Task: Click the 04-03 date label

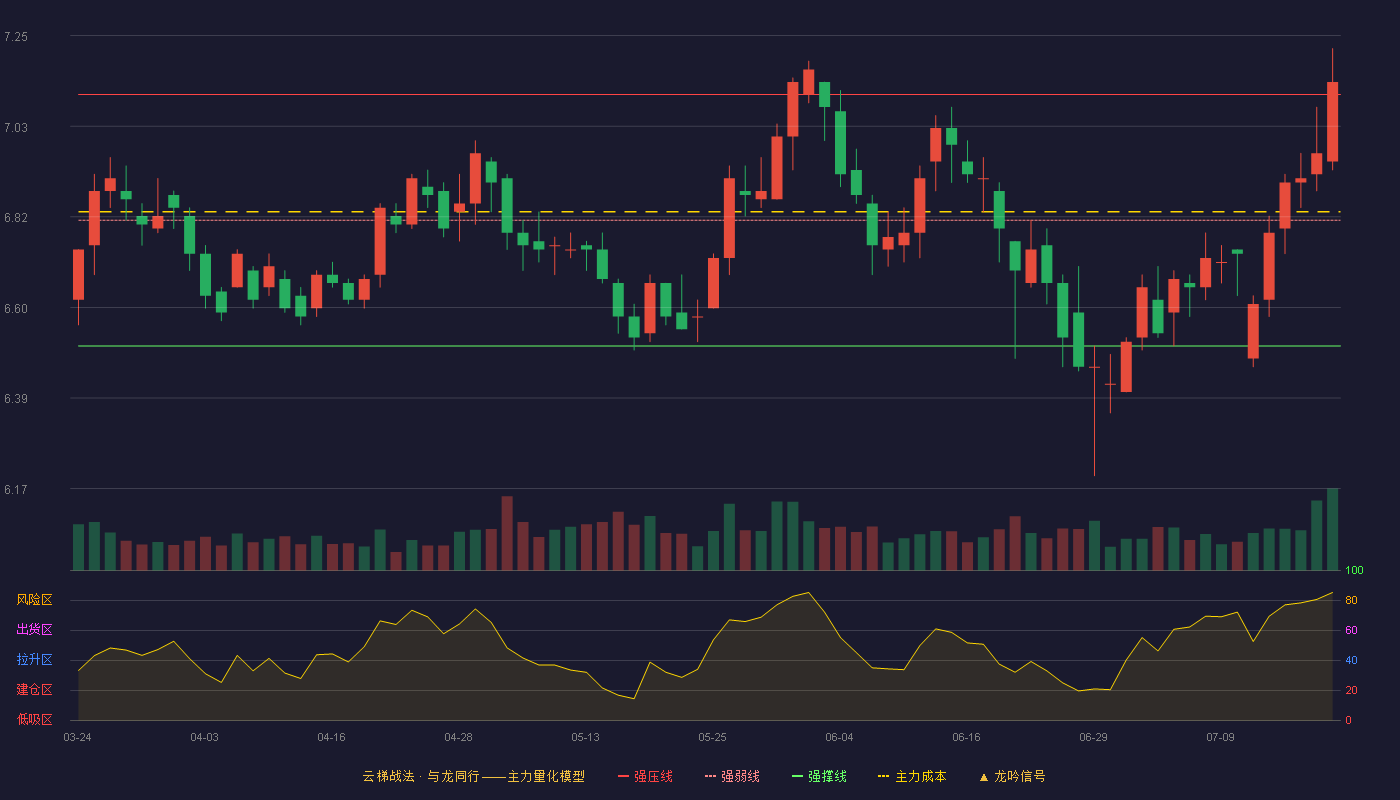Action: 204,737
